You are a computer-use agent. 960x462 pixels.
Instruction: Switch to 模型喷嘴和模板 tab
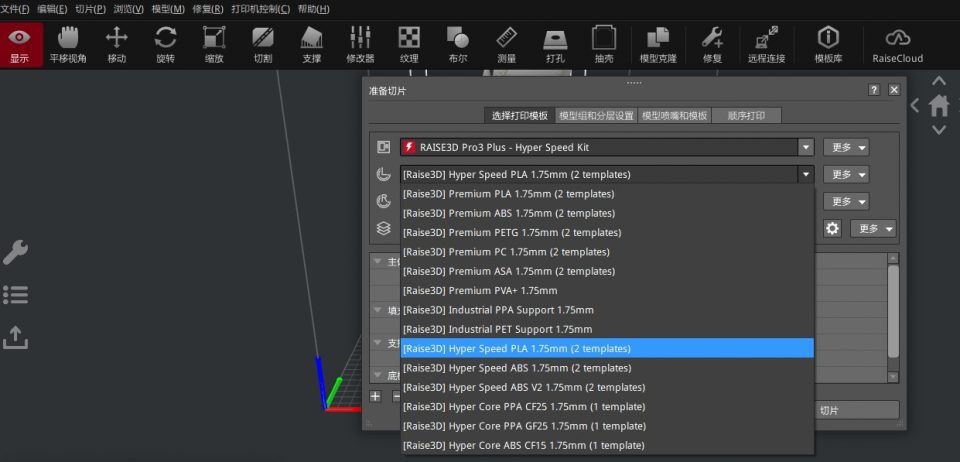click(674, 115)
